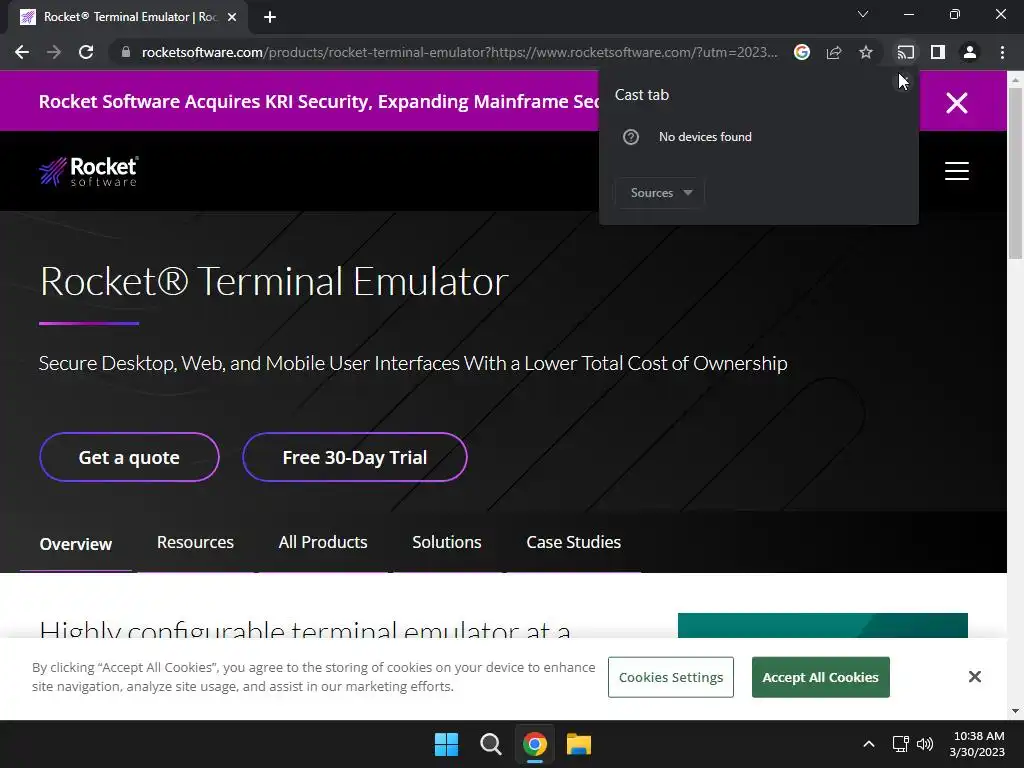Open File Explorer from the taskbar

pyautogui.click(x=579, y=744)
